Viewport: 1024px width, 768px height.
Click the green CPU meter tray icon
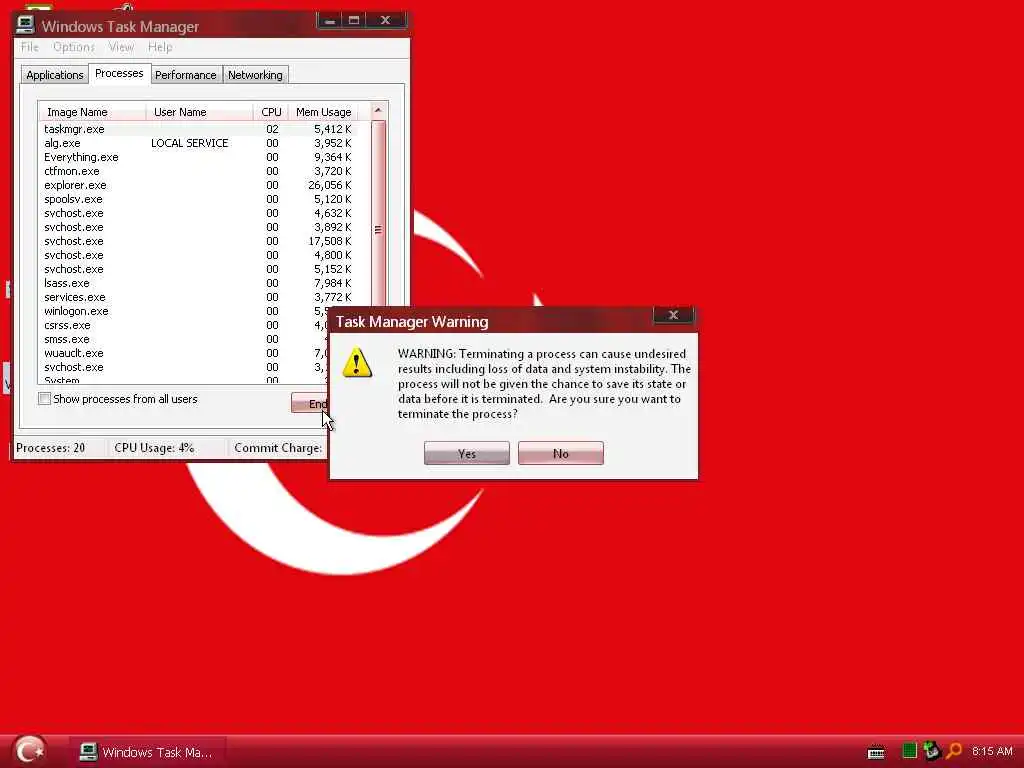[x=909, y=751]
